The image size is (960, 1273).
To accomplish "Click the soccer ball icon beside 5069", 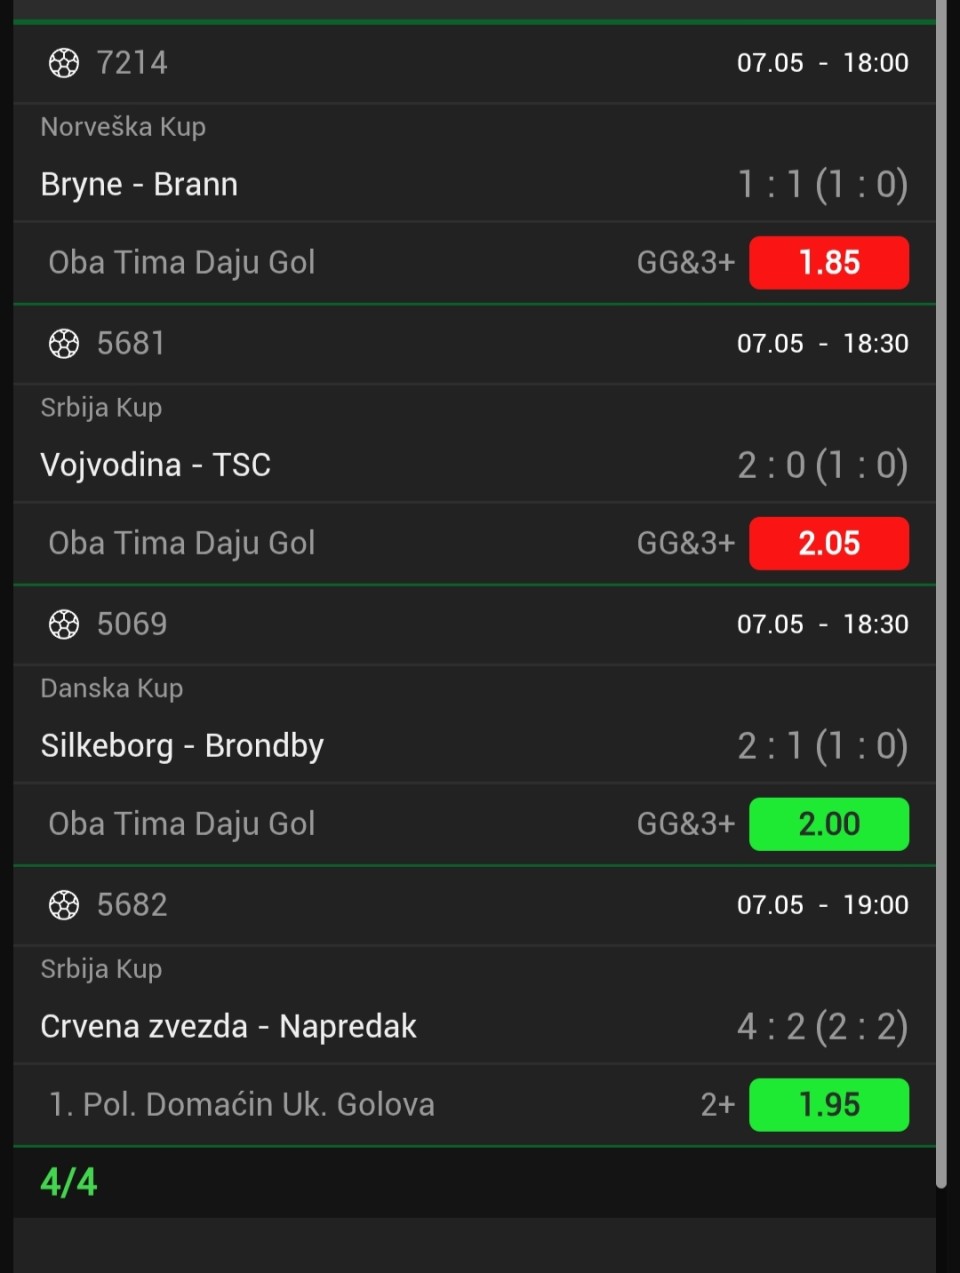I will click(64, 625).
